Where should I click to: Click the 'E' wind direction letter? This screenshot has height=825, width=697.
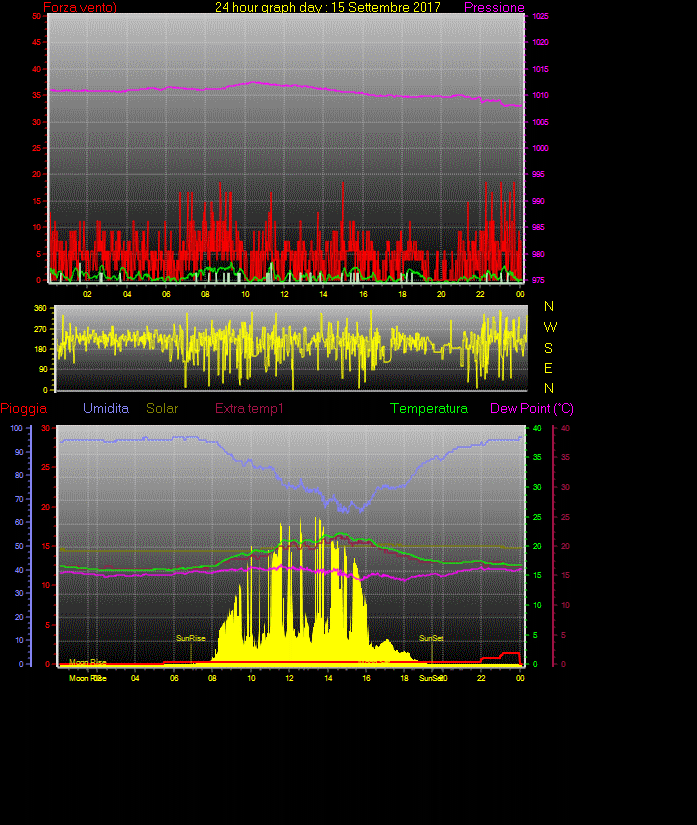pos(548,368)
